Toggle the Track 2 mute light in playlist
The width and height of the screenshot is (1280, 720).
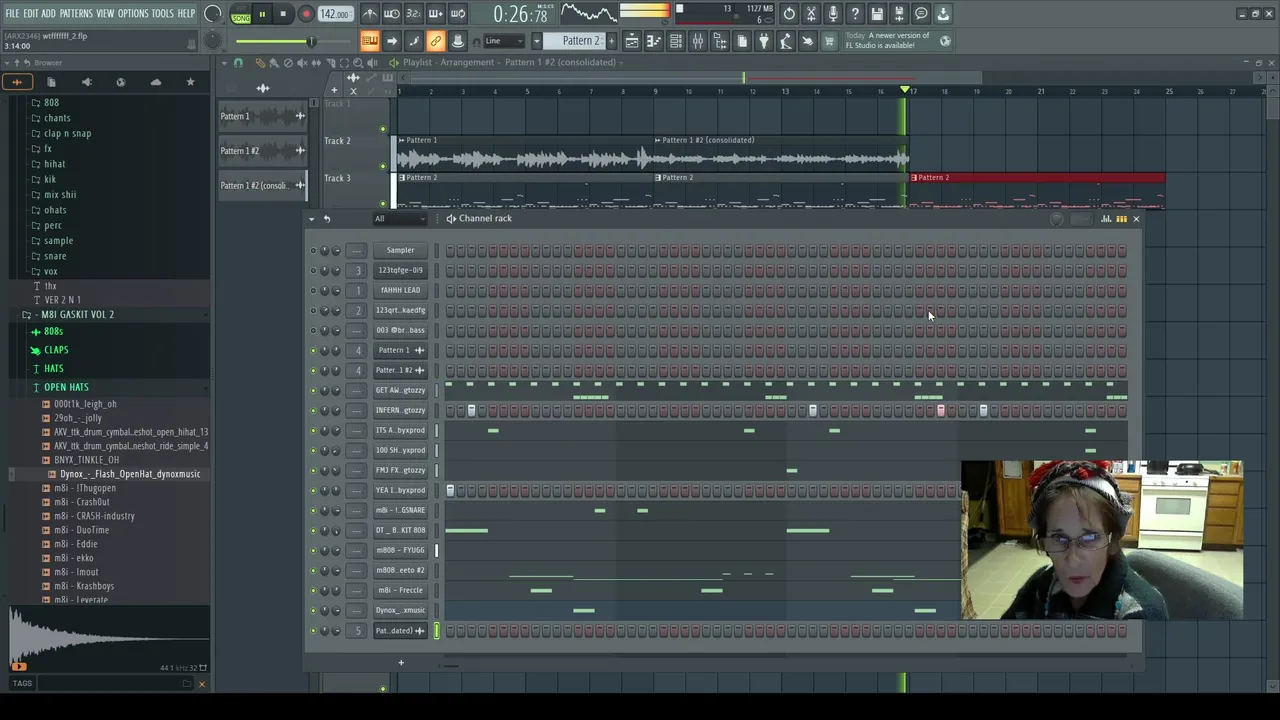tap(382, 166)
